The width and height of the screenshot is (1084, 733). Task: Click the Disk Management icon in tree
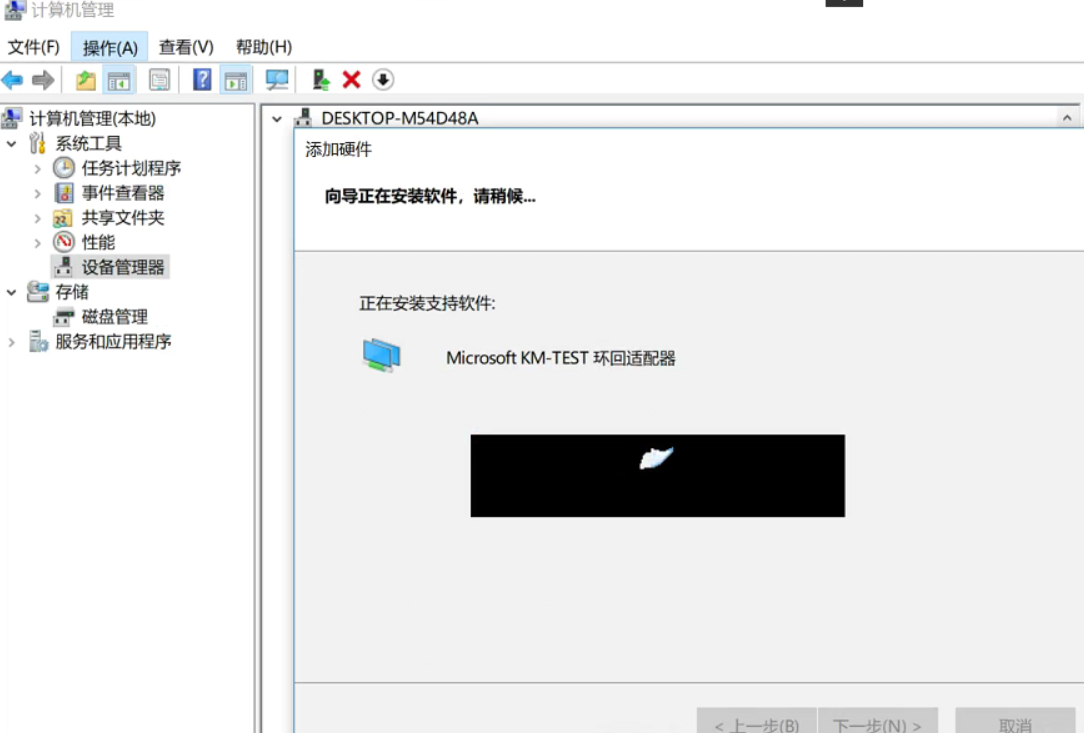pos(64,317)
